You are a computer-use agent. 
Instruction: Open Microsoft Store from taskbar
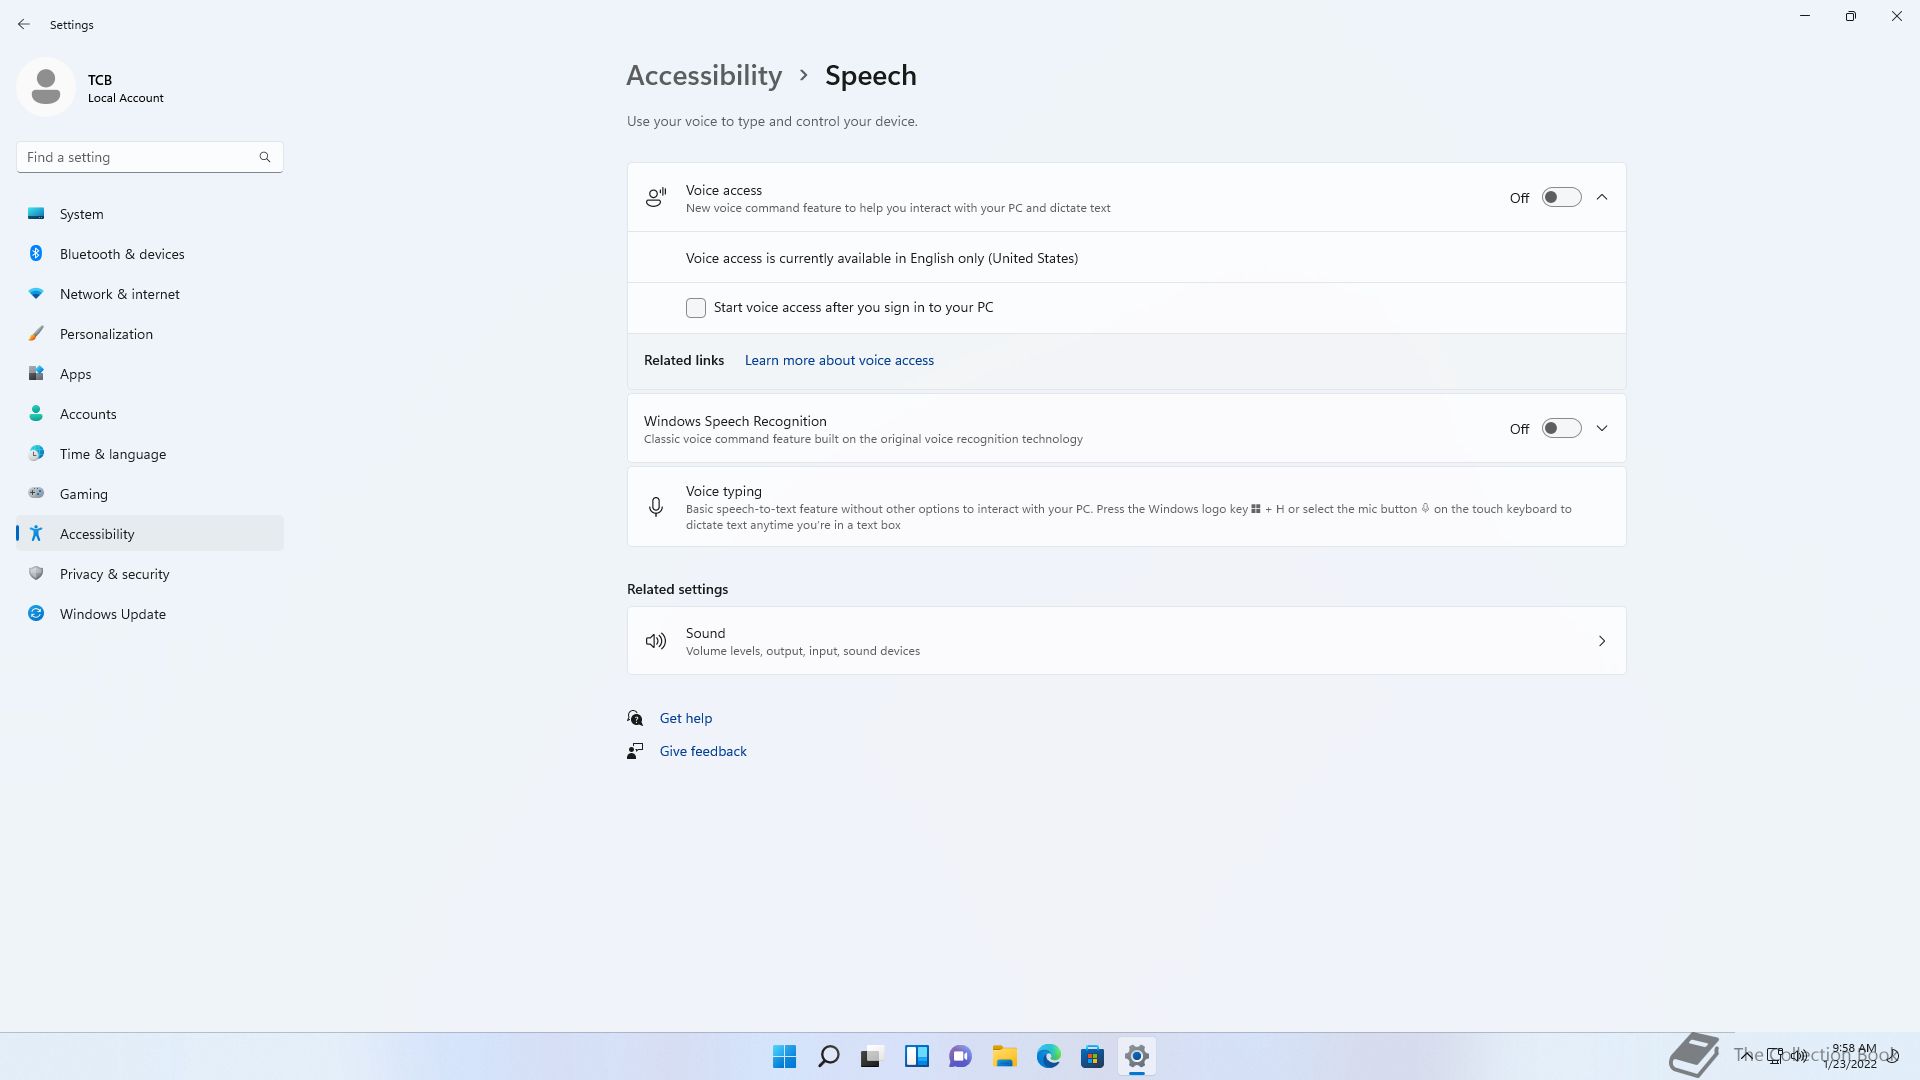tap(1093, 1056)
